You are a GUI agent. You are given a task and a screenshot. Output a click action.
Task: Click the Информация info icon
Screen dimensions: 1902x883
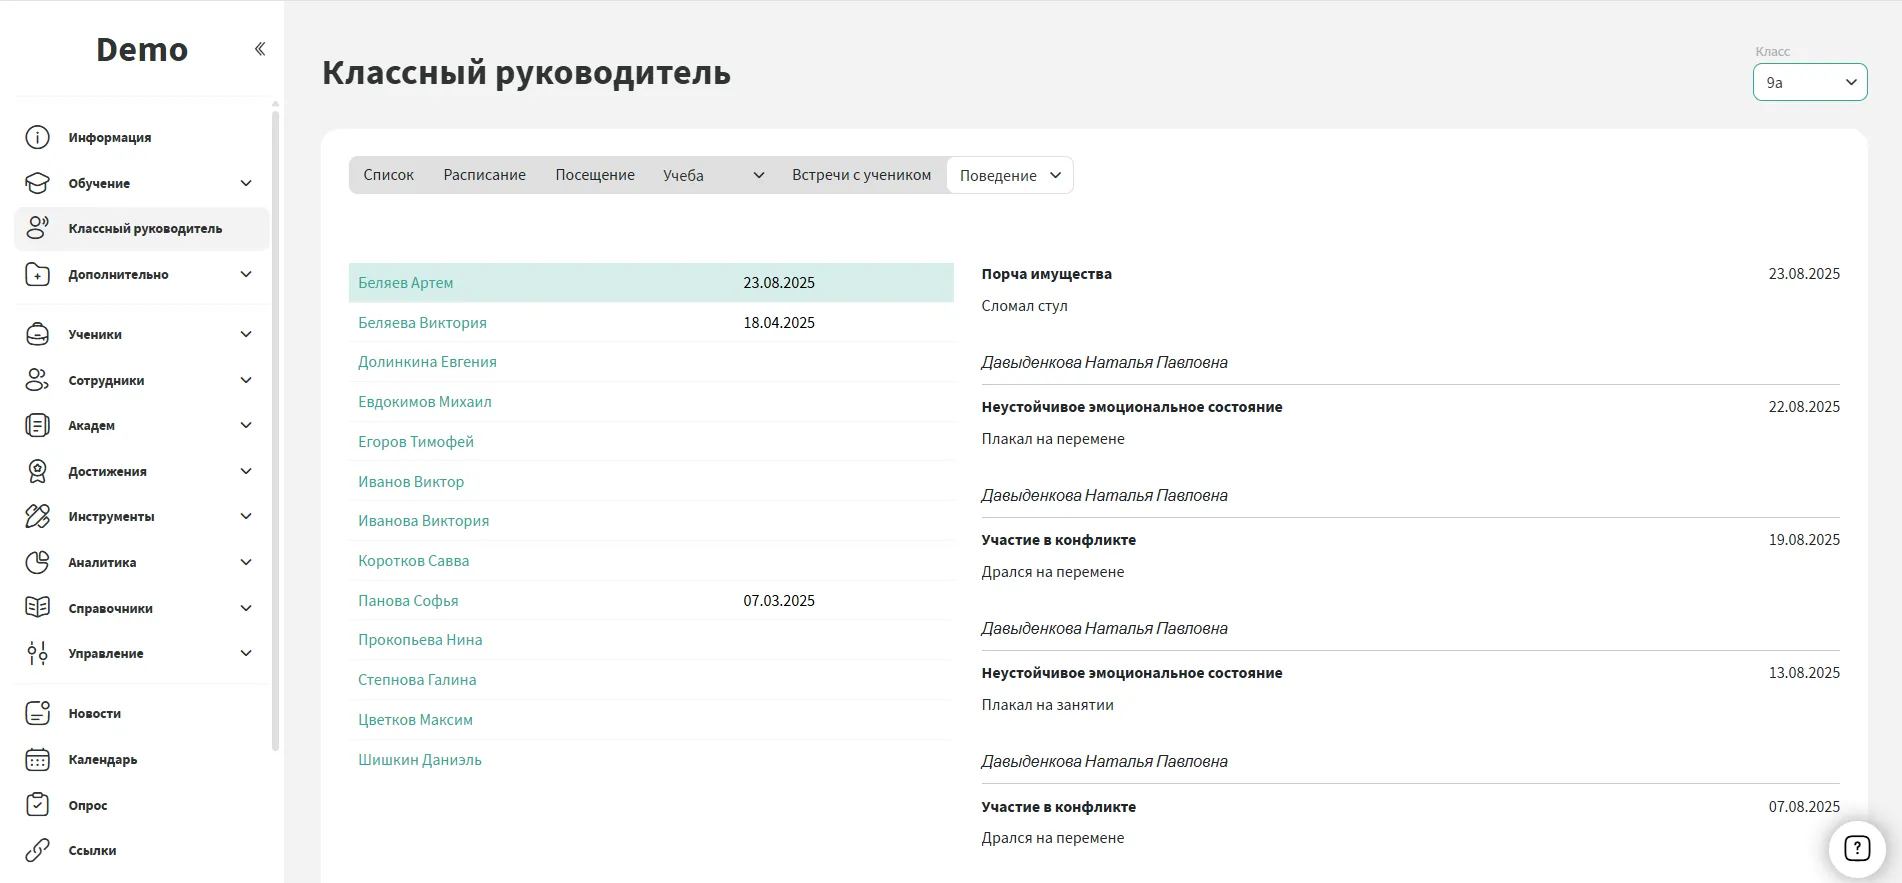37,137
